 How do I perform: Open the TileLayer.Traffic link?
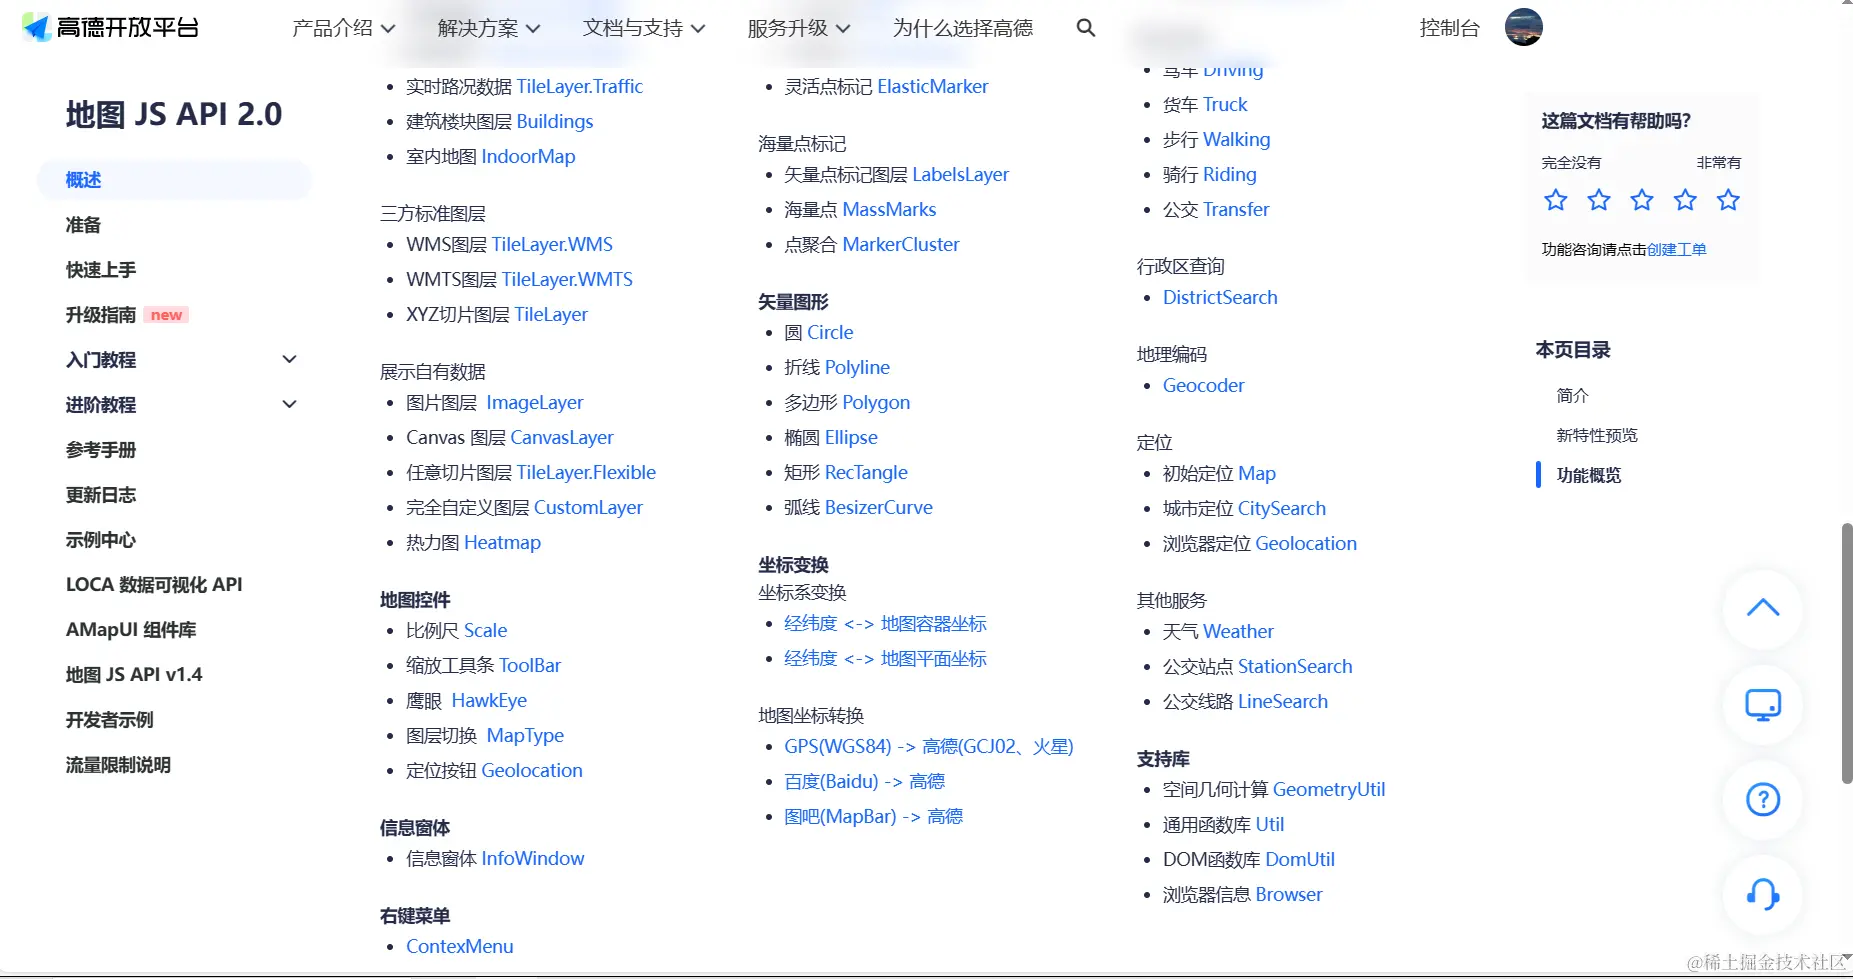[580, 86]
